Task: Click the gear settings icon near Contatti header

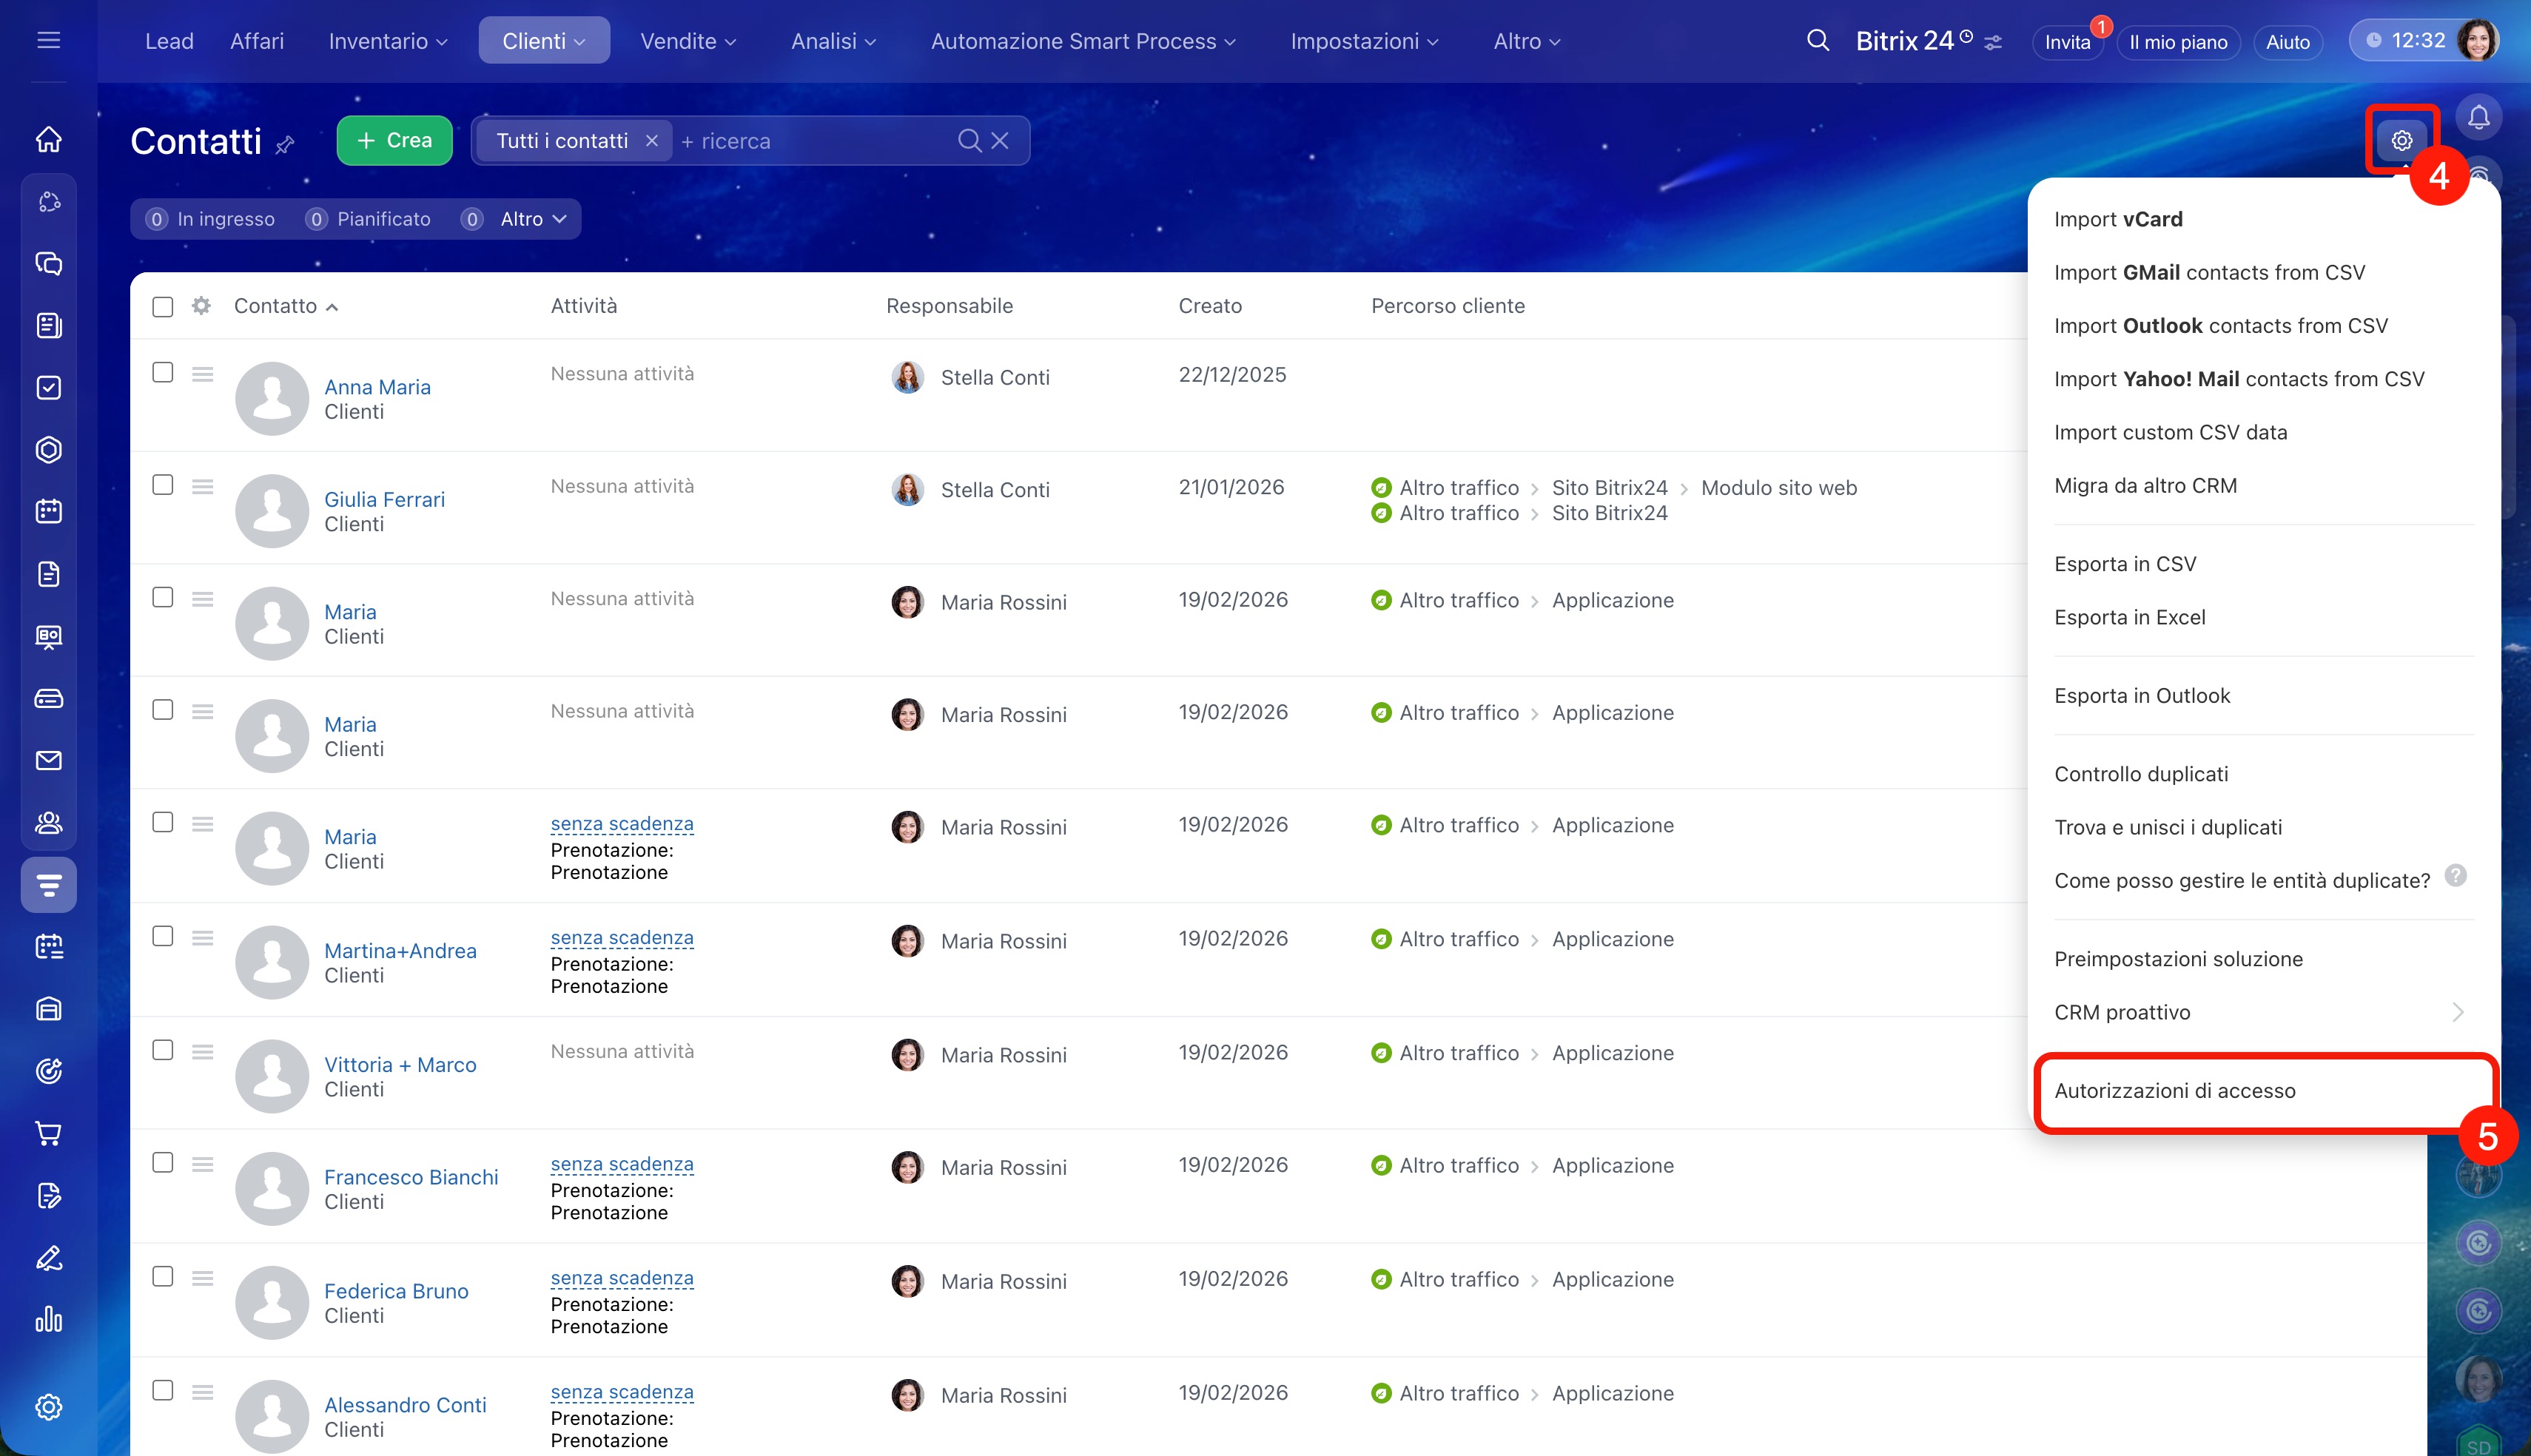Action: click(x=2401, y=141)
